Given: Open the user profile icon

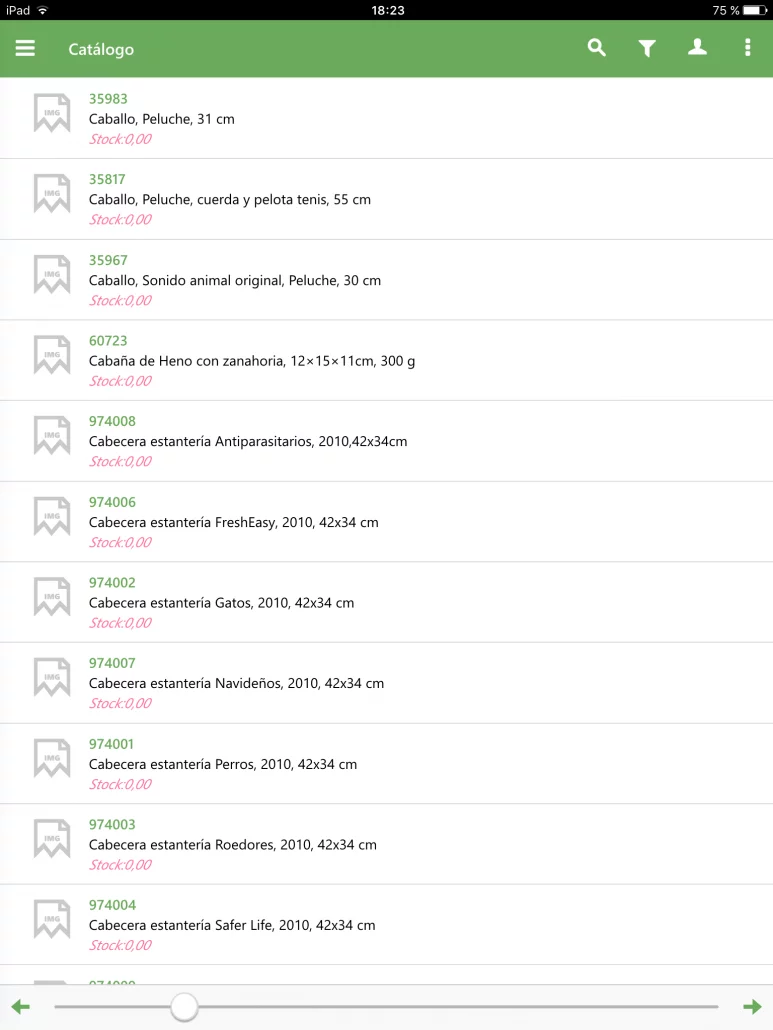Looking at the screenshot, I should 697,47.
